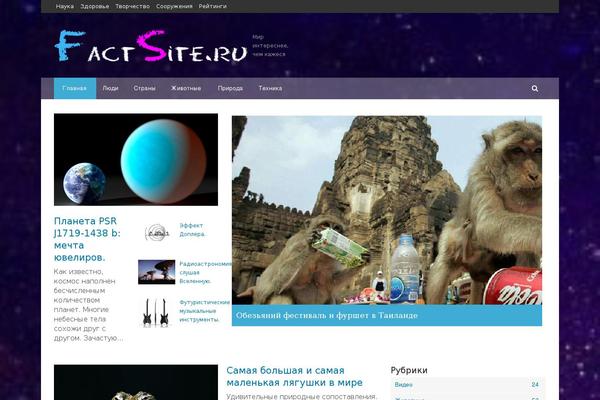Image resolution: width=600 pixels, height=400 pixels.
Task: Click the site tagline next to logo
Action: click(x=270, y=46)
